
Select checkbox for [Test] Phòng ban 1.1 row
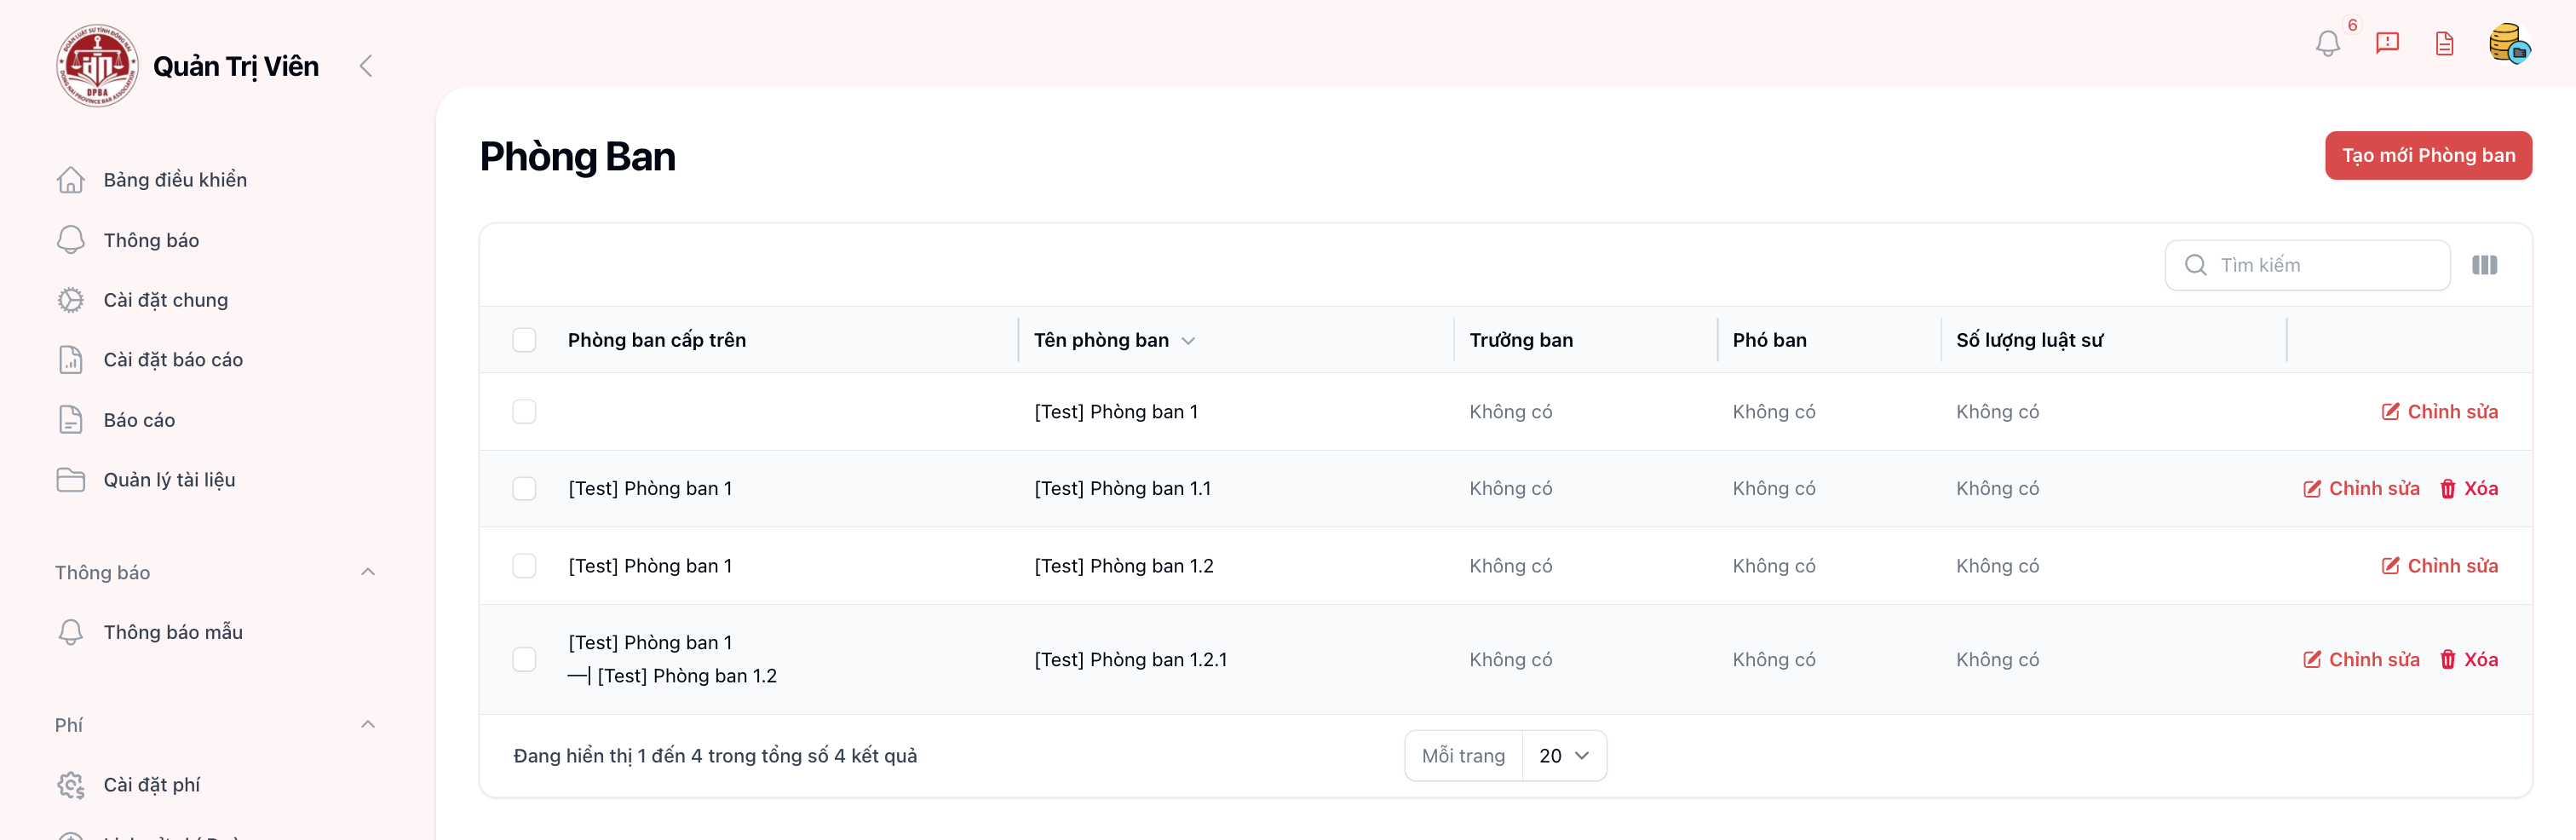coord(524,489)
